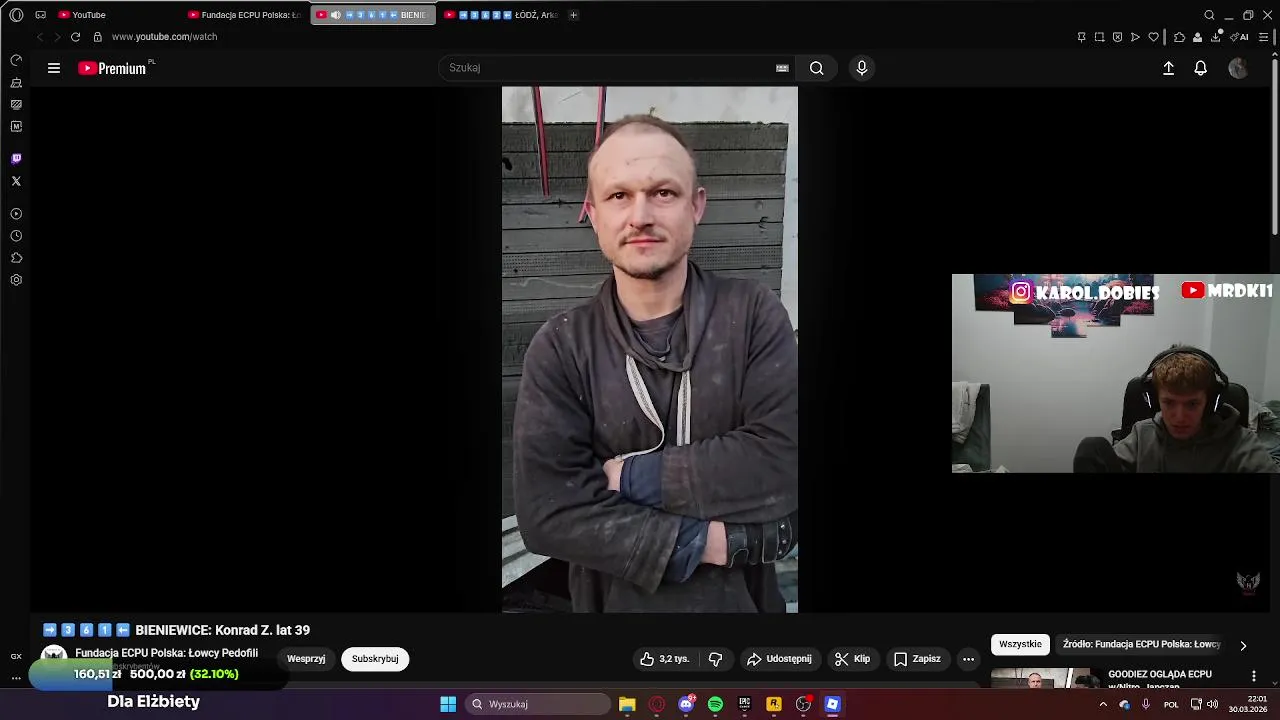Open X (Twitter) from the Opera sidebar
This screenshot has height=720, width=1280.
16,181
